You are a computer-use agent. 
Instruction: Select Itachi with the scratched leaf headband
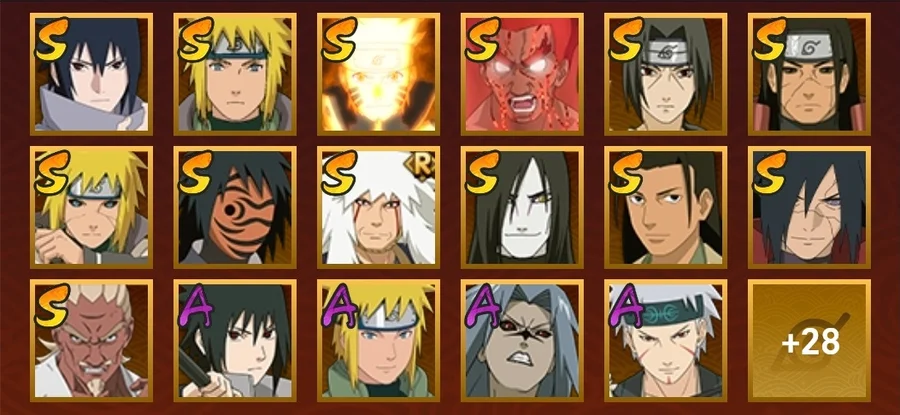click(665, 74)
